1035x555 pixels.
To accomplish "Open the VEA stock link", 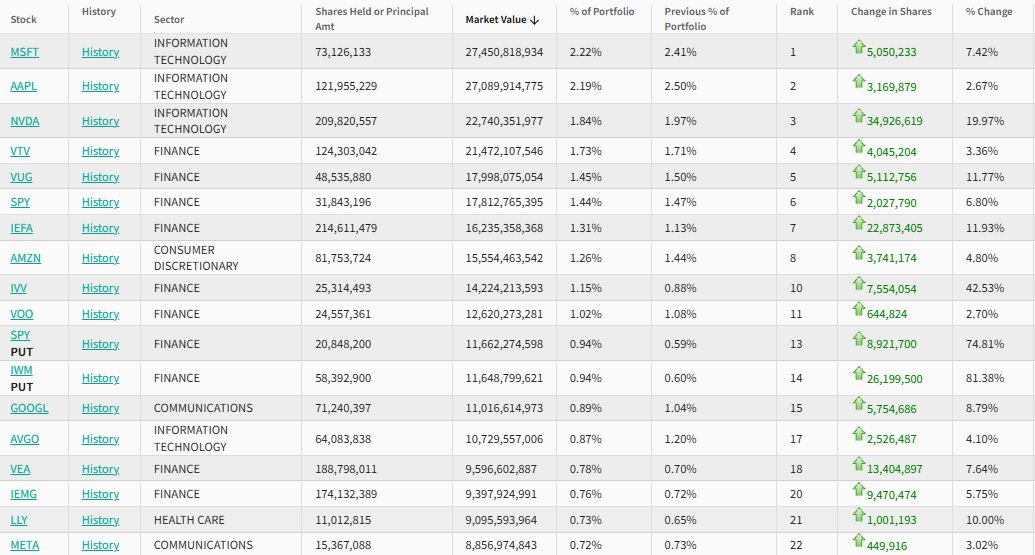I will click(x=20, y=469).
